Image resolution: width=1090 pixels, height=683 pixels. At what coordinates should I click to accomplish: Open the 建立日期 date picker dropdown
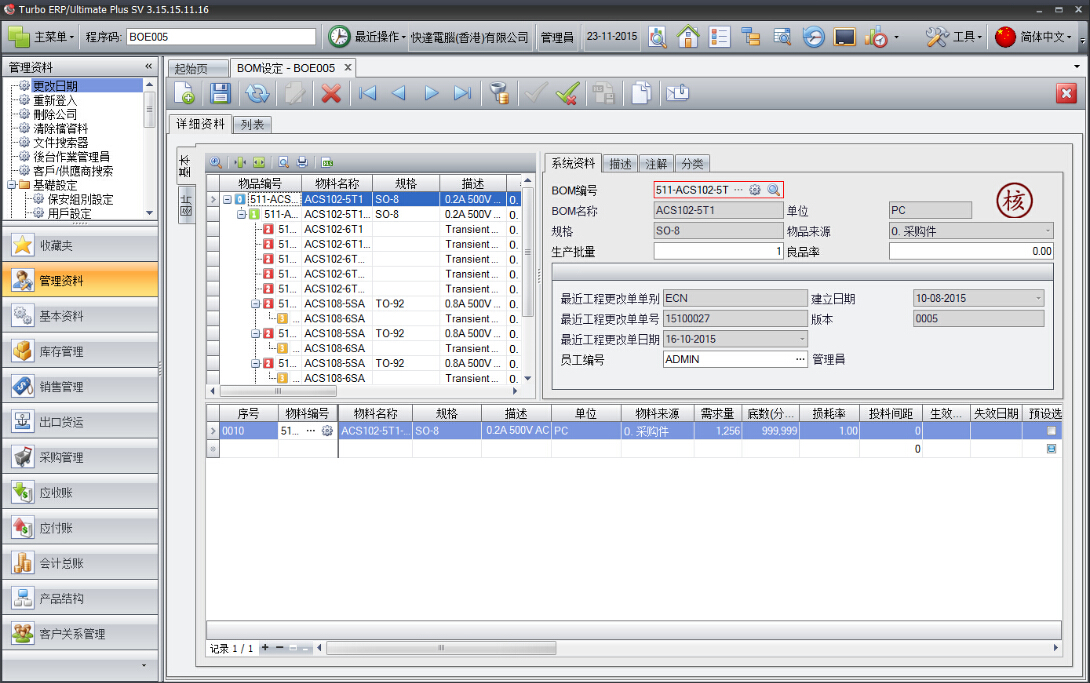click(1039, 298)
